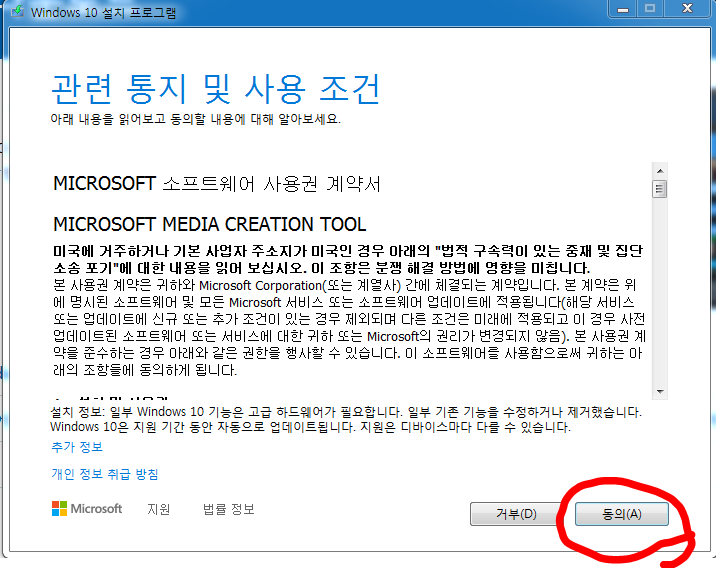716x568 pixels.
Task: Click the MICROSOFT 소프트웨어 사용권 계약서 heading
Action: point(217,184)
